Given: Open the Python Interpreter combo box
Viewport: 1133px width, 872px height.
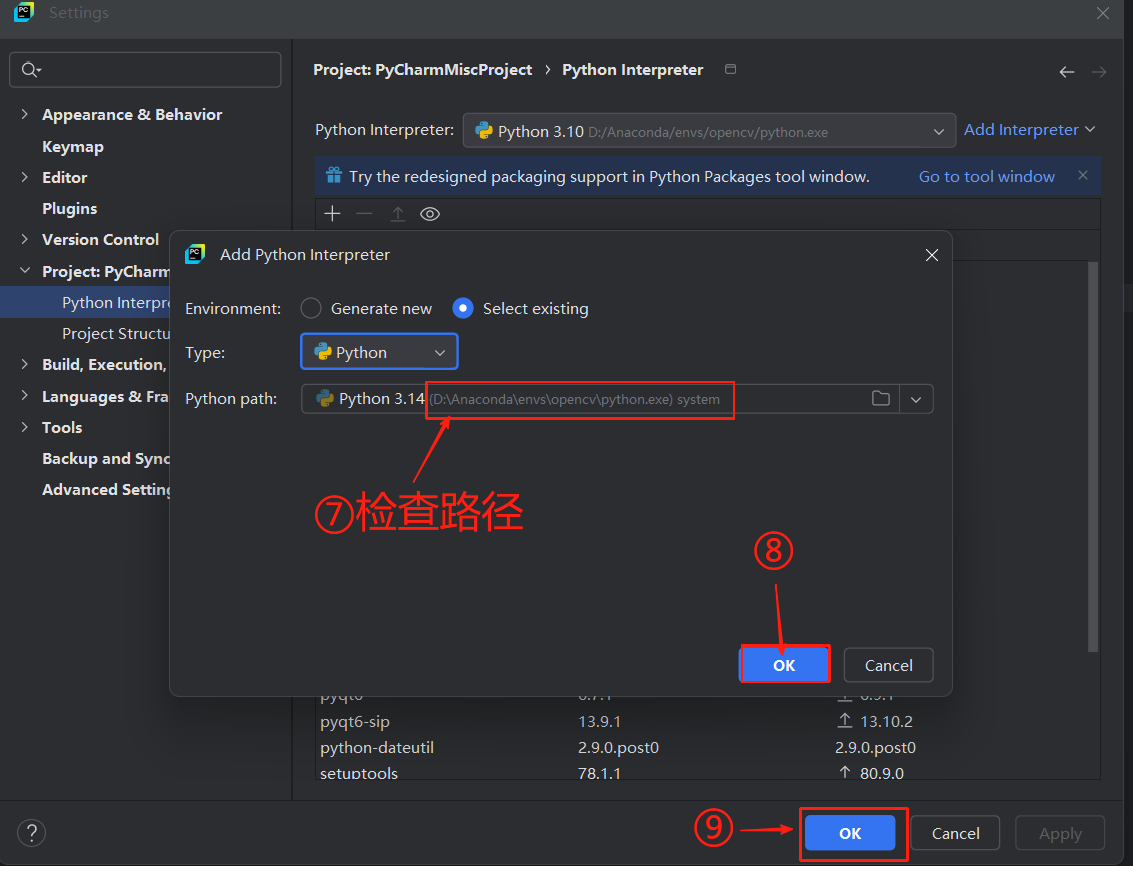Looking at the screenshot, I should (709, 131).
